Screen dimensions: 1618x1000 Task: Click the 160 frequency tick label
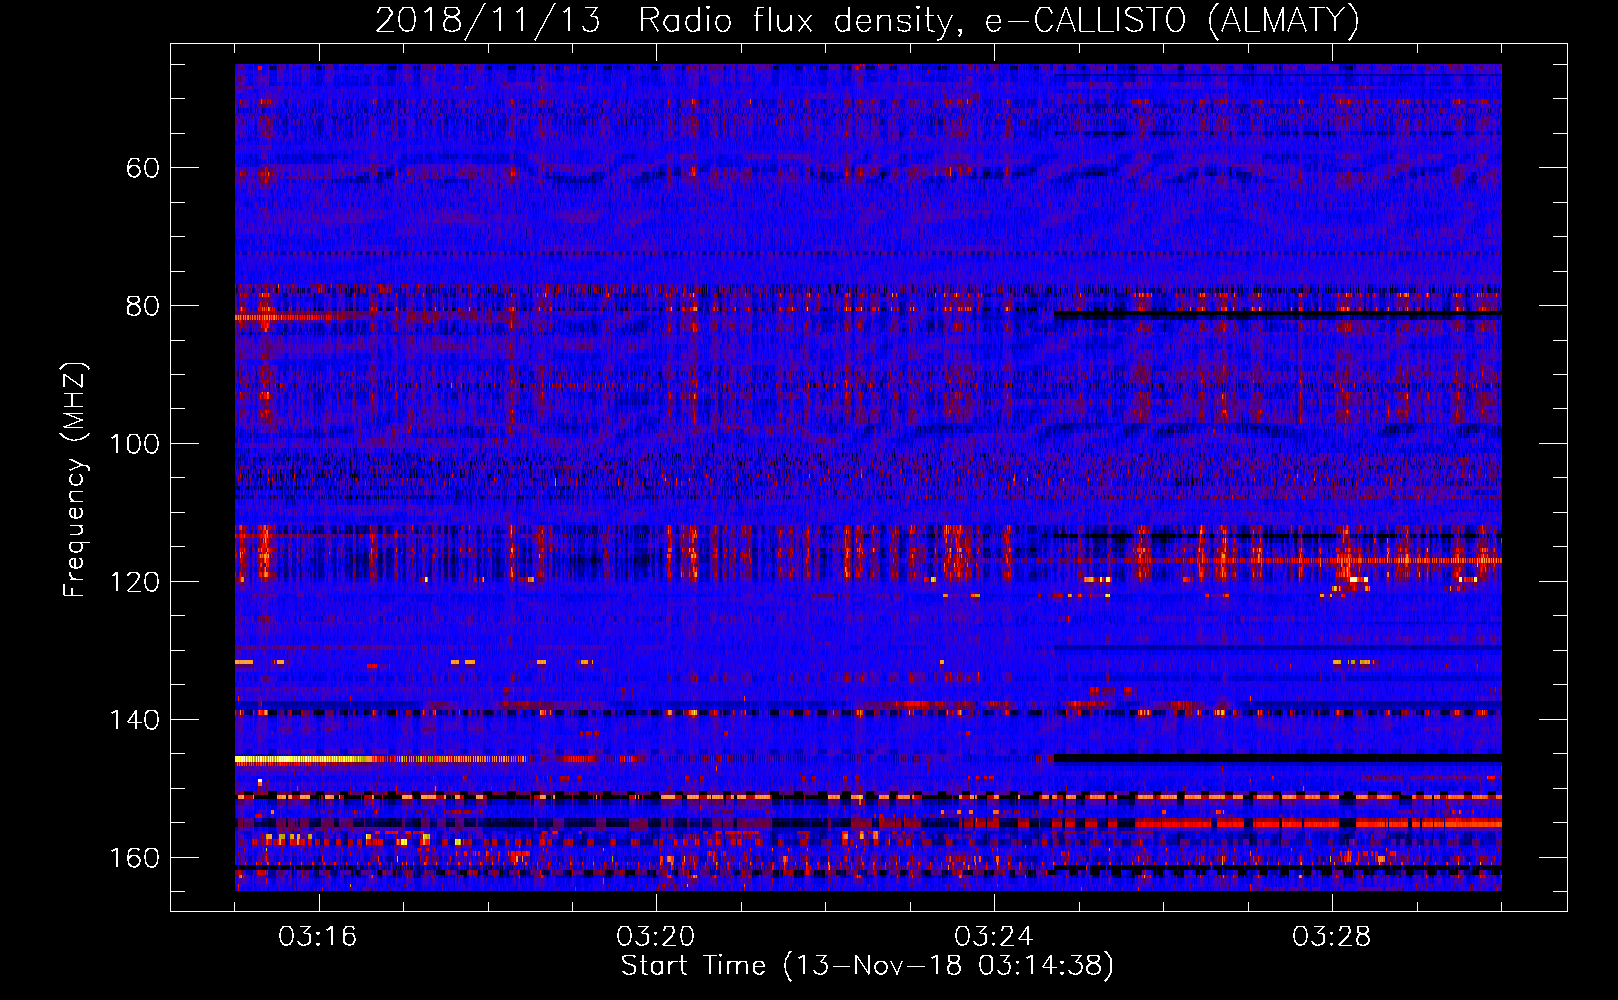click(135, 858)
